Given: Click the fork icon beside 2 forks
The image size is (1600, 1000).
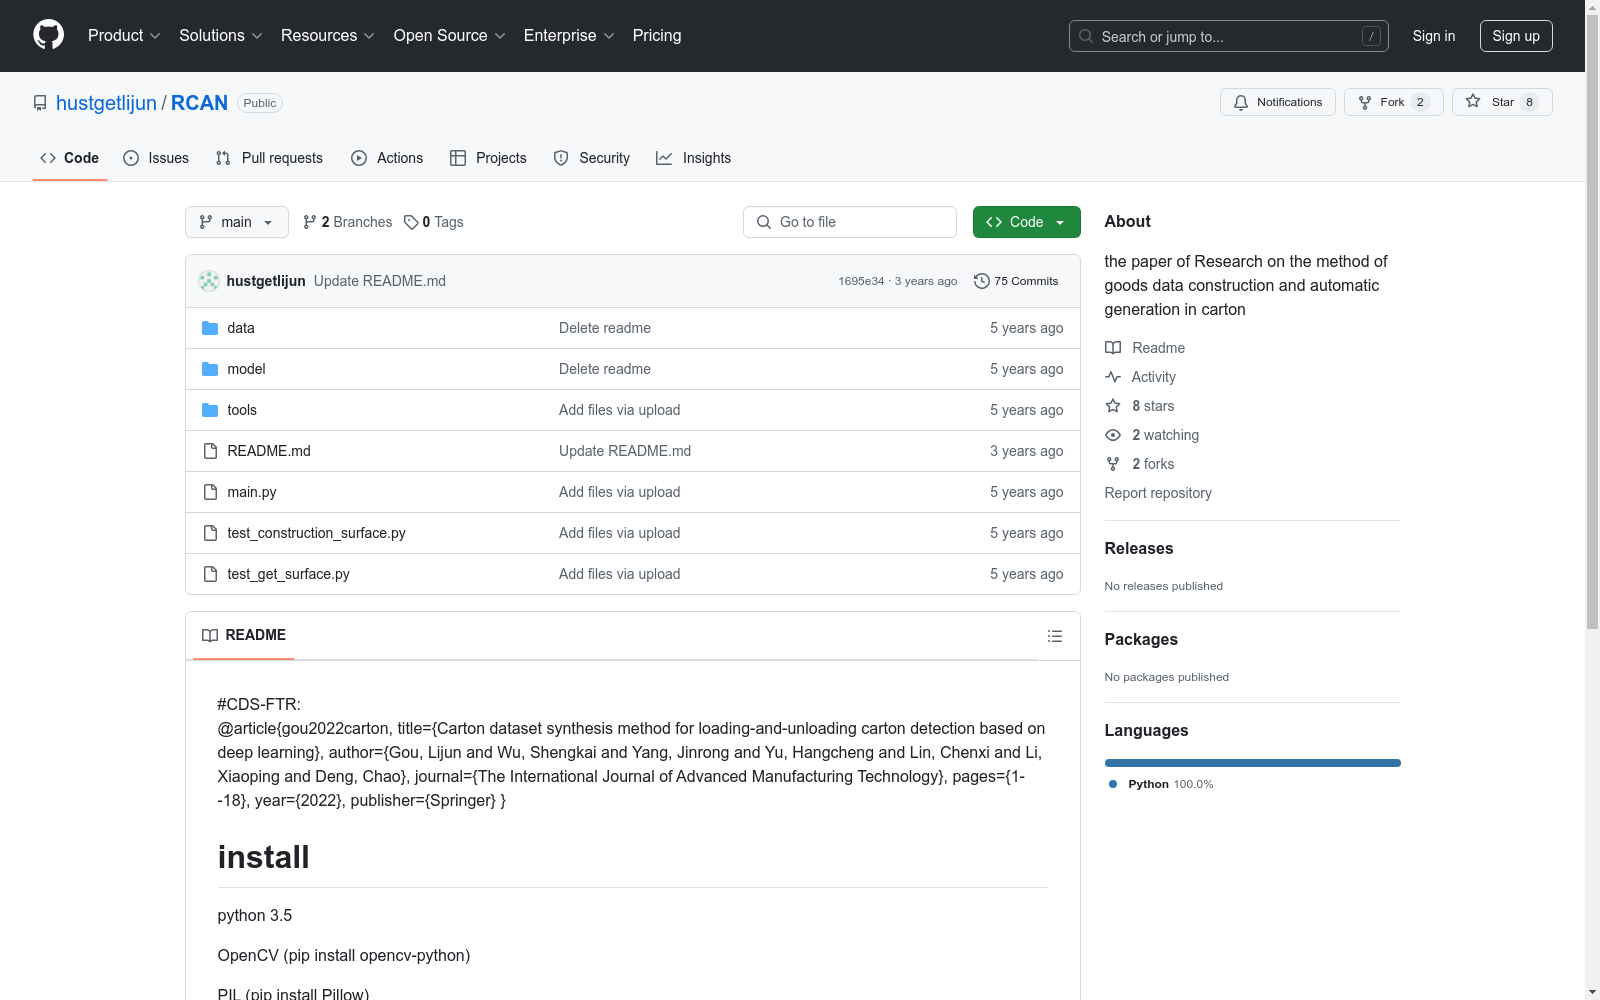Looking at the screenshot, I should [x=1113, y=464].
